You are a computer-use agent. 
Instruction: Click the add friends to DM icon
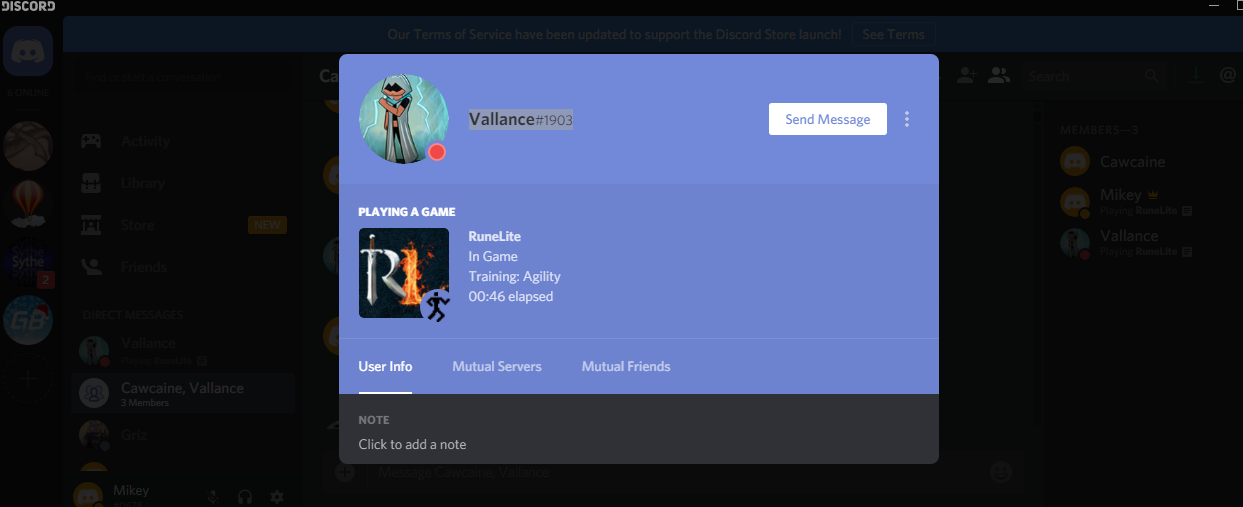point(965,75)
